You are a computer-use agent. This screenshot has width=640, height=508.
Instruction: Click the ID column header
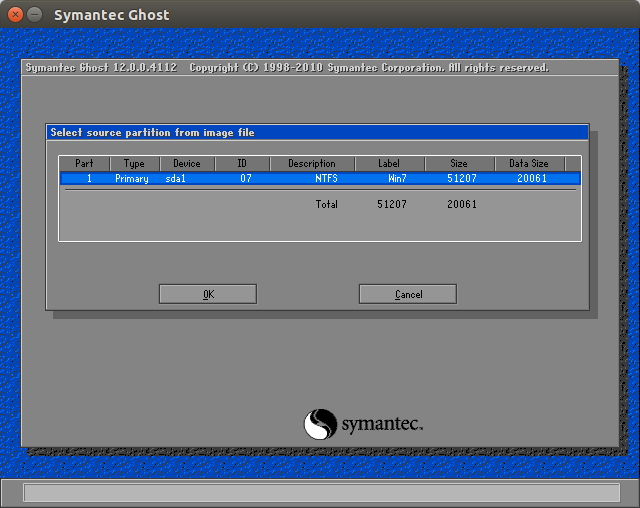coord(242,164)
